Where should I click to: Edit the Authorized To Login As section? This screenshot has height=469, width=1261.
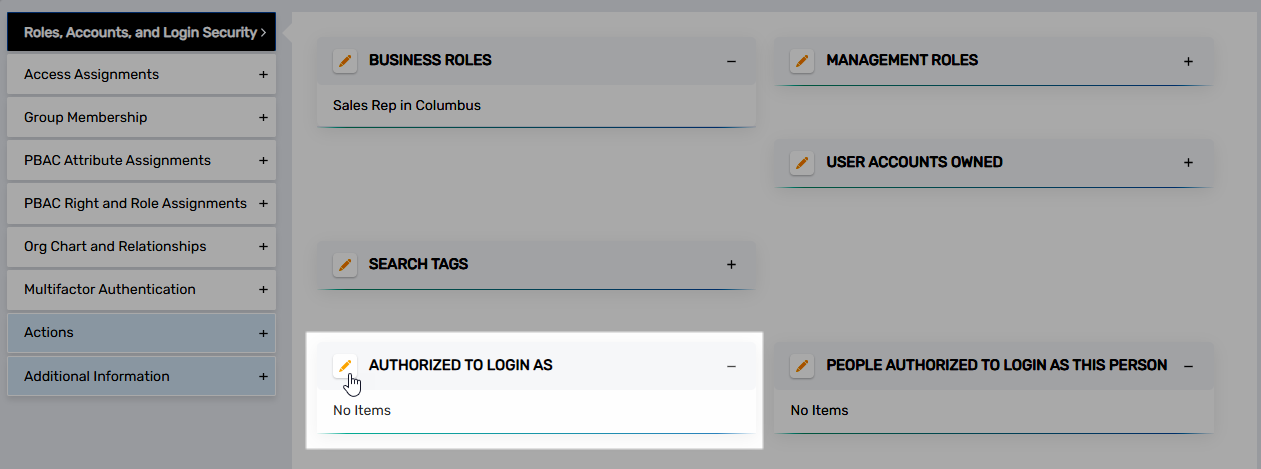345,366
